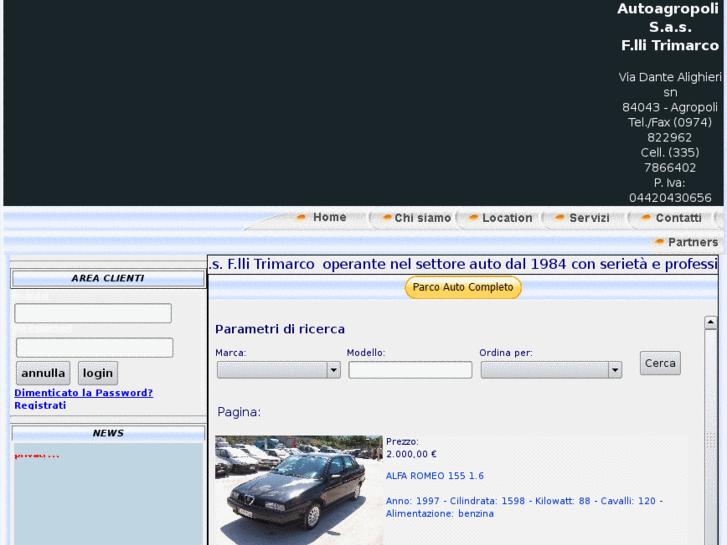Click the Pagina: label
This screenshot has width=727, height=545.
pos(239,412)
